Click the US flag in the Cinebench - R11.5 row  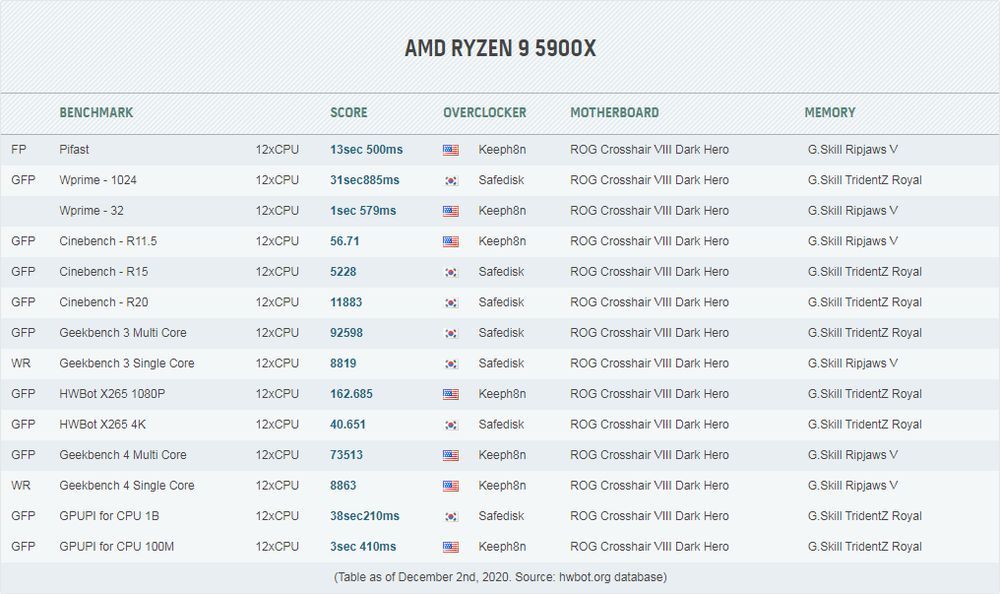[450, 242]
